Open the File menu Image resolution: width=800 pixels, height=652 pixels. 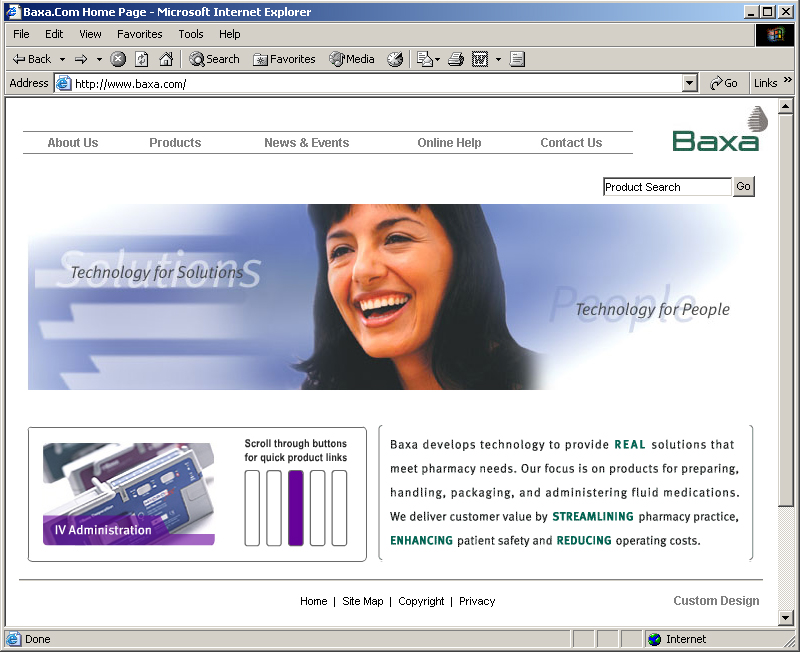coord(21,34)
